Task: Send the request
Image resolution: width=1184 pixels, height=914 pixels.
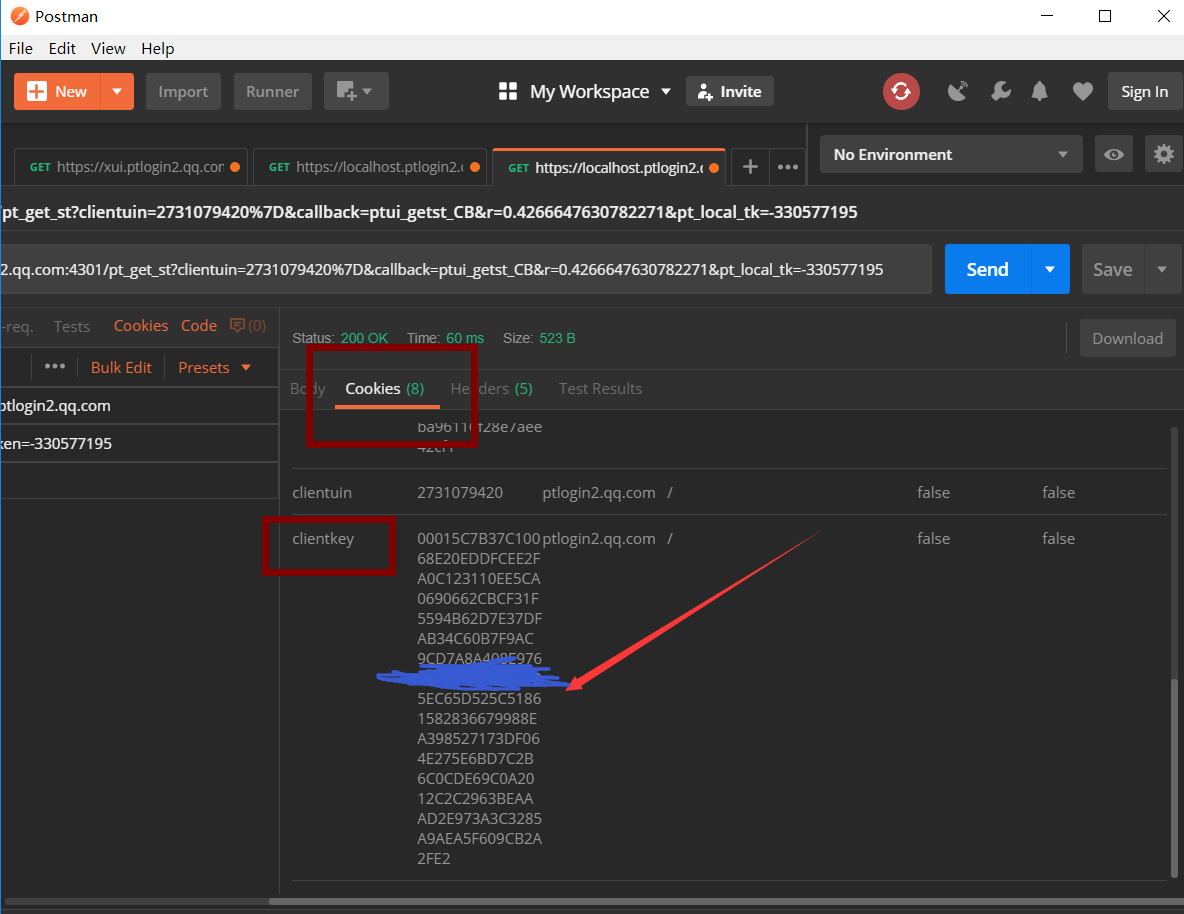Action: coord(987,270)
